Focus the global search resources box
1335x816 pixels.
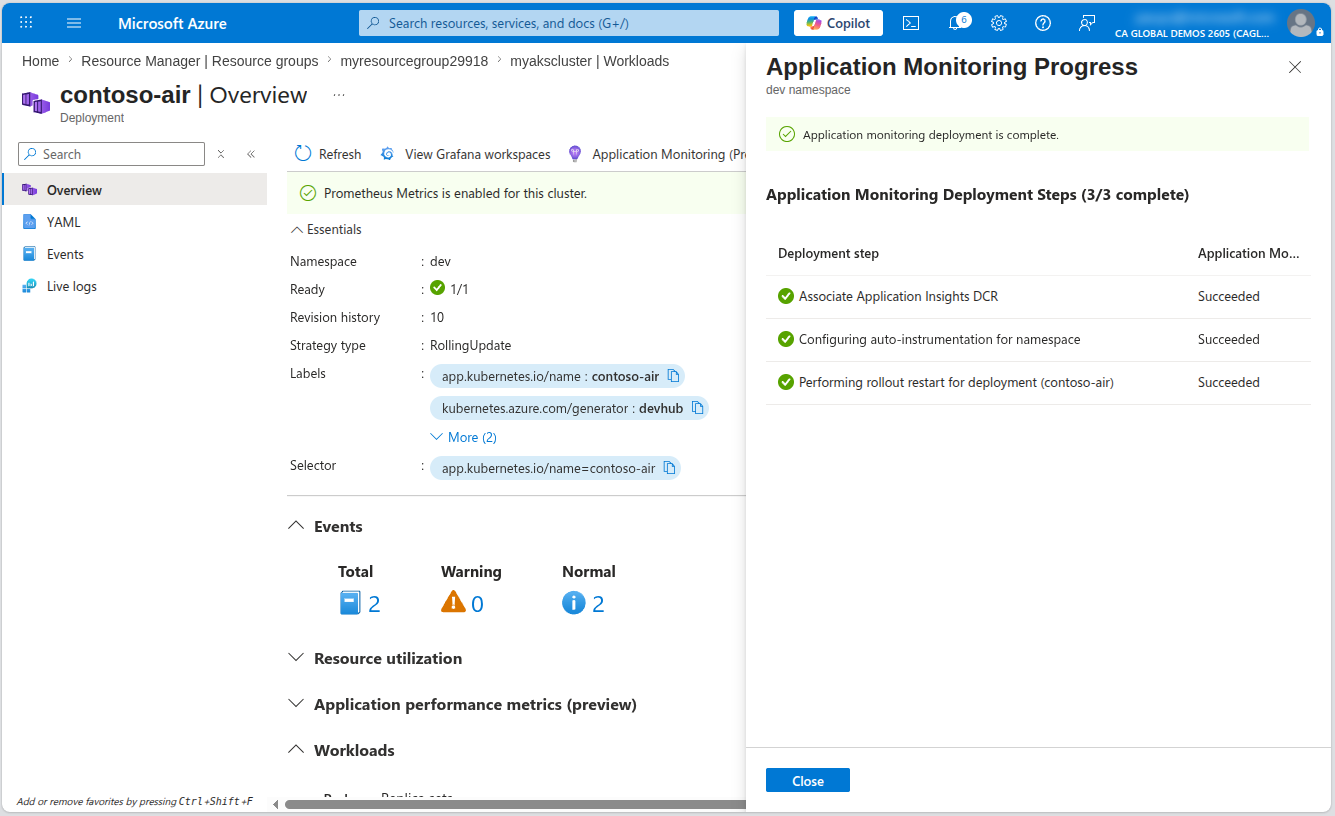coord(569,23)
